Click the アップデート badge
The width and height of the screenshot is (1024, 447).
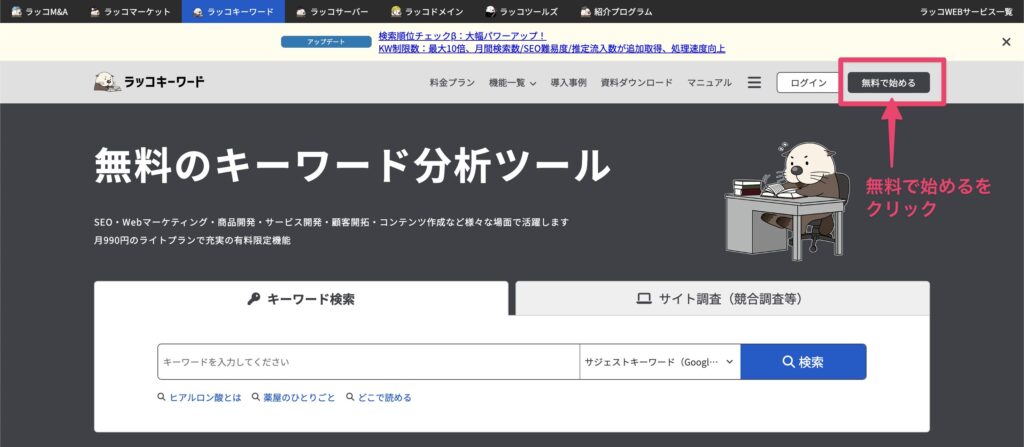click(x=327, y=42)
